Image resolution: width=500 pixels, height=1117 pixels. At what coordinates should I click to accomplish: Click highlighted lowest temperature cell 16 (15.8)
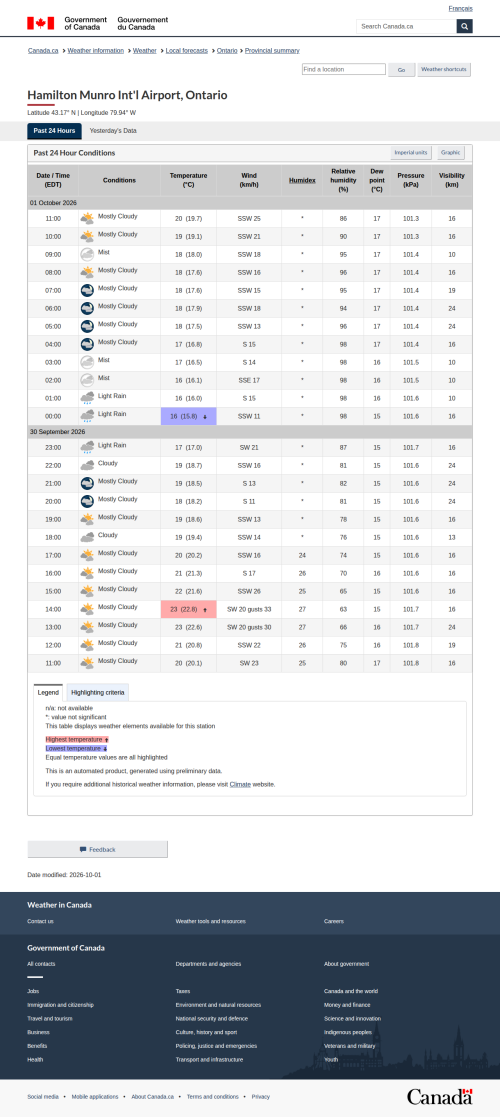tap(189, 417)
